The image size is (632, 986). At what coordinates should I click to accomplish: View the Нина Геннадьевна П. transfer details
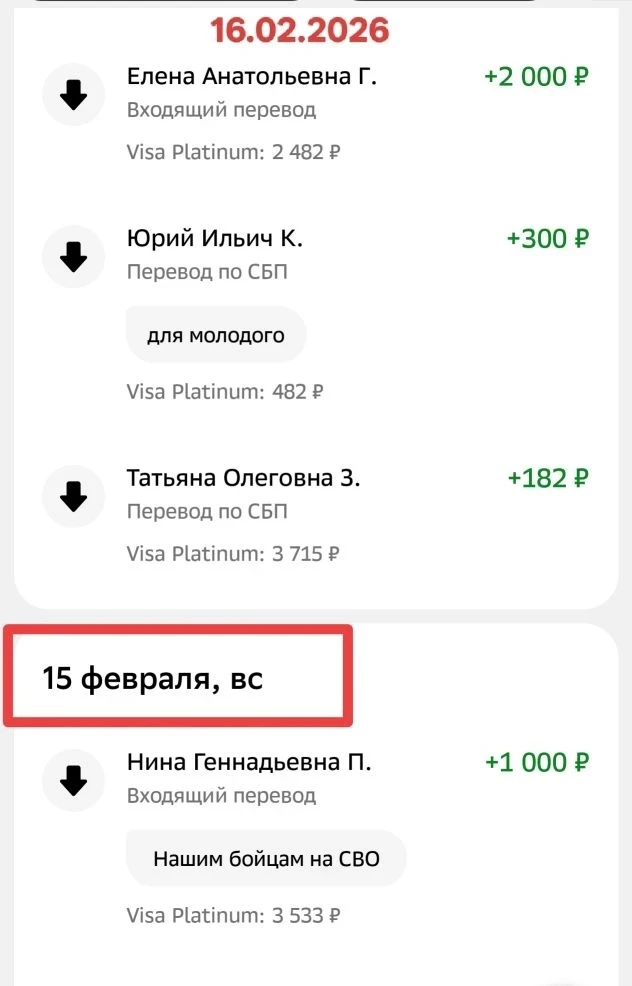(249, 762)
